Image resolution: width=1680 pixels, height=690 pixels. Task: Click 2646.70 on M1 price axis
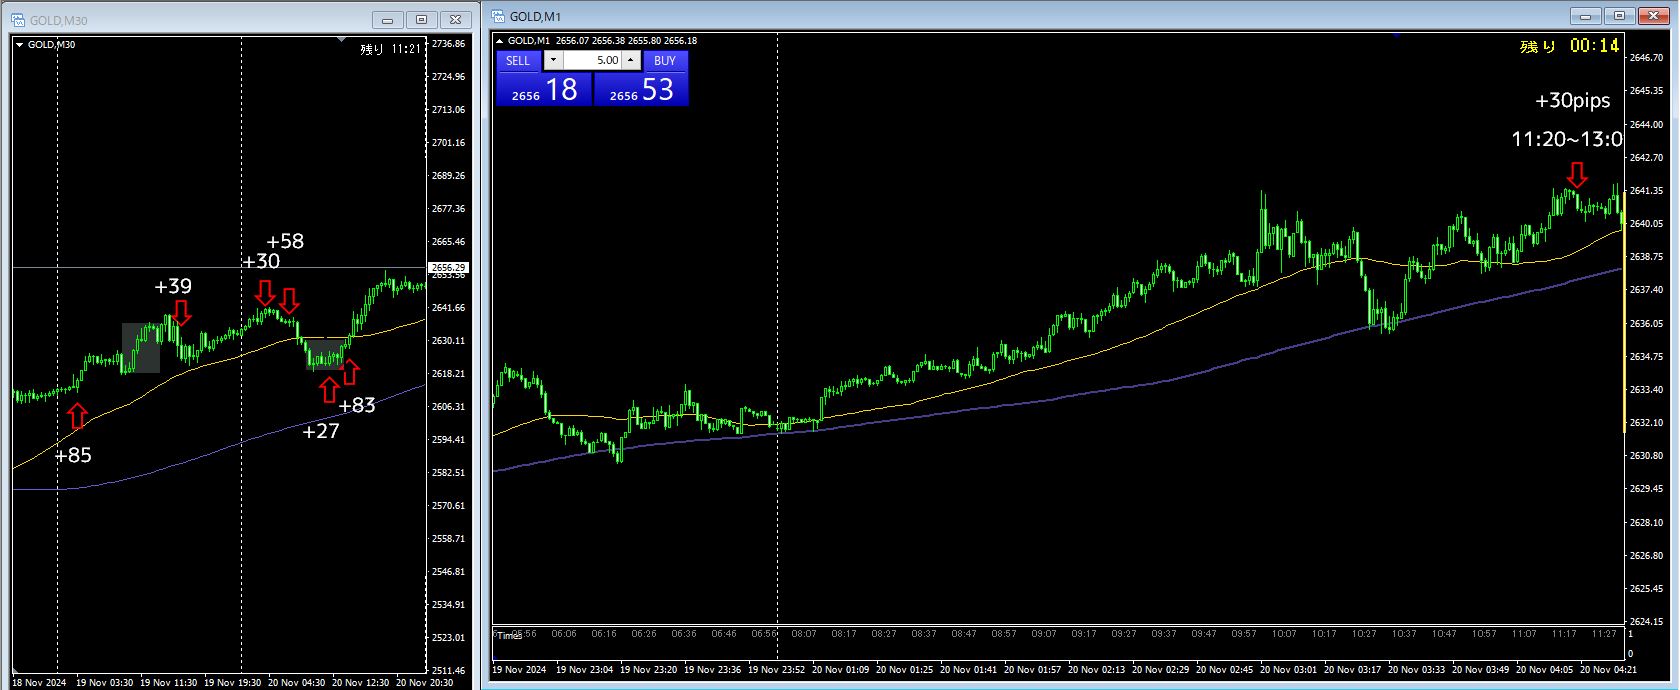click(x=1646, y=58)
